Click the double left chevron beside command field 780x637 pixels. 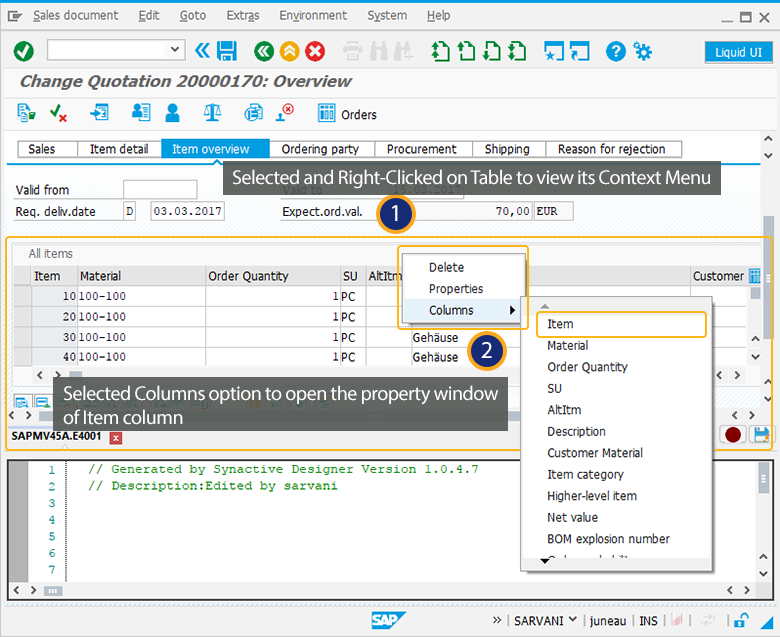click(x=202, y=51)
